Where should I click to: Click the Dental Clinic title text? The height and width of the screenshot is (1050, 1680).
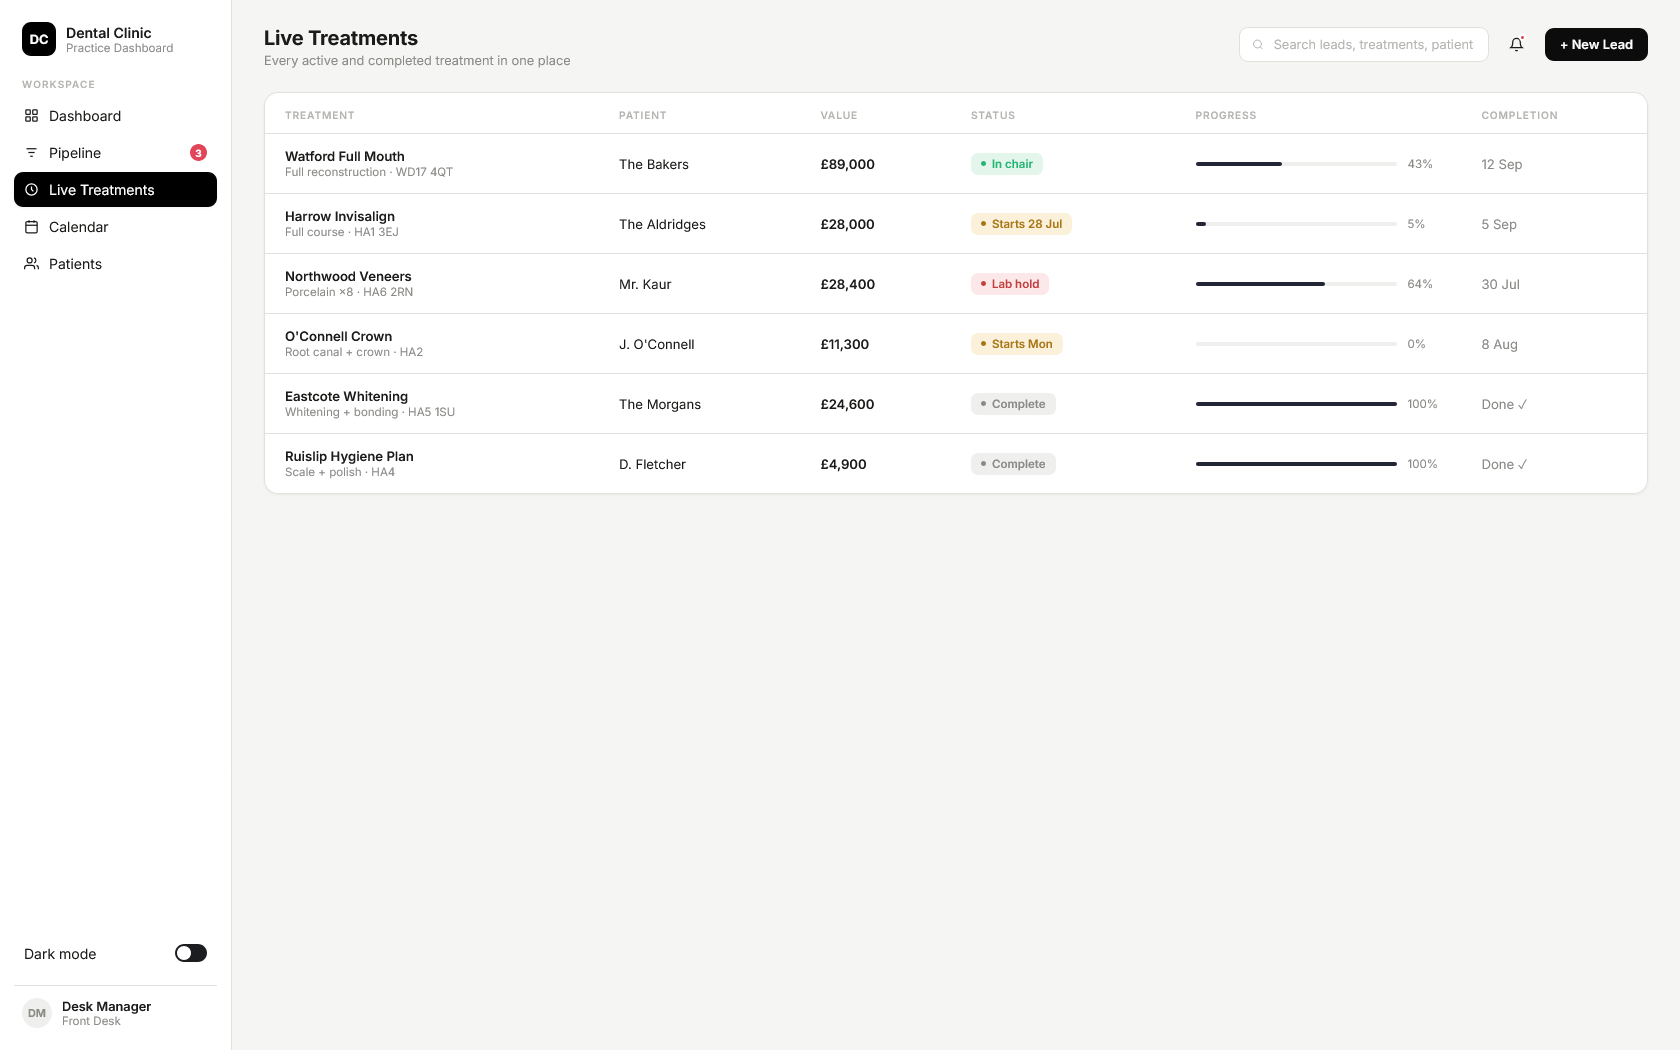click(109, 33)
